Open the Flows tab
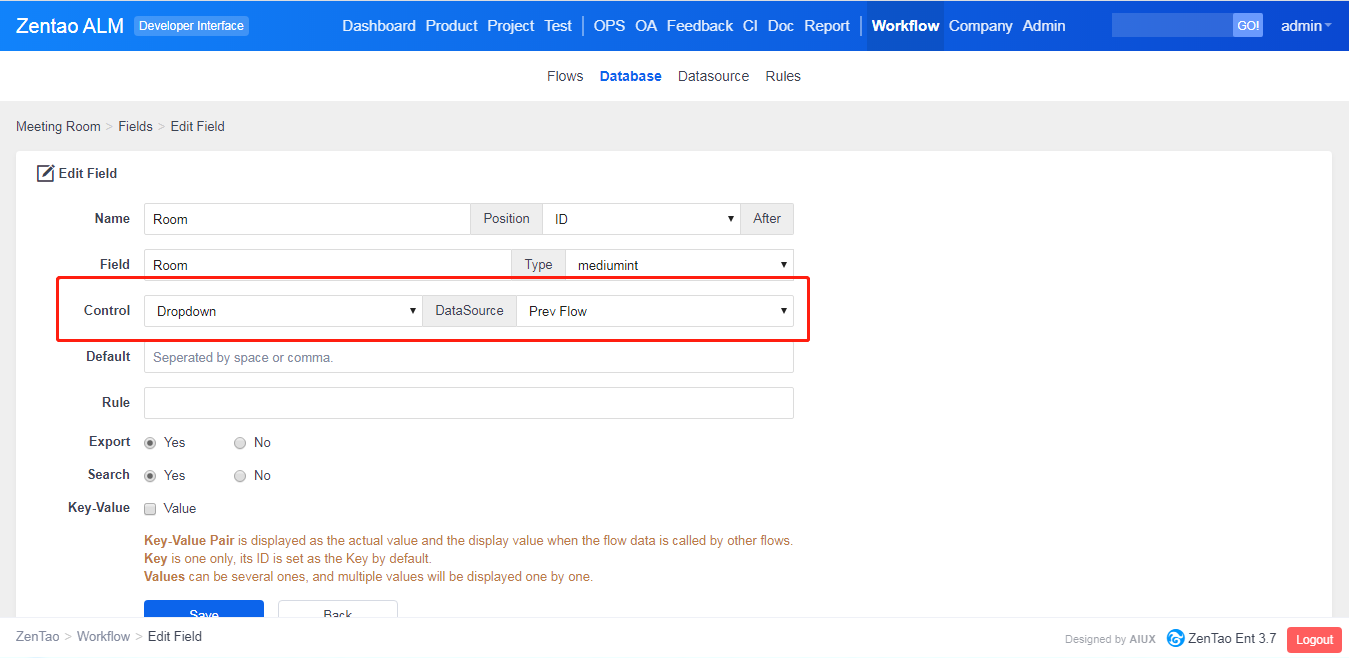1349x658 pixels. click(x=564, y=76)
